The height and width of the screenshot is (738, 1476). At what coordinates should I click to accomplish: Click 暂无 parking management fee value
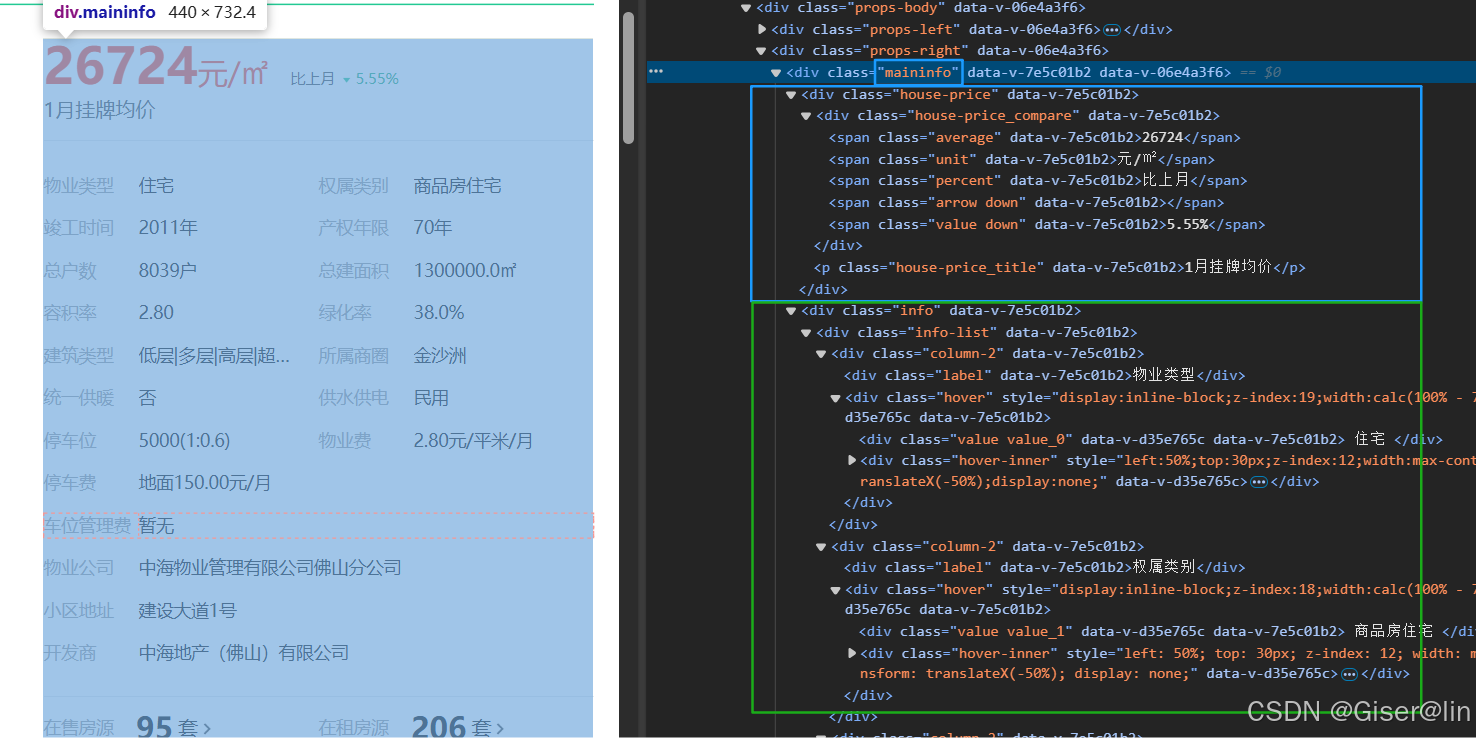[x=157, y=526]
